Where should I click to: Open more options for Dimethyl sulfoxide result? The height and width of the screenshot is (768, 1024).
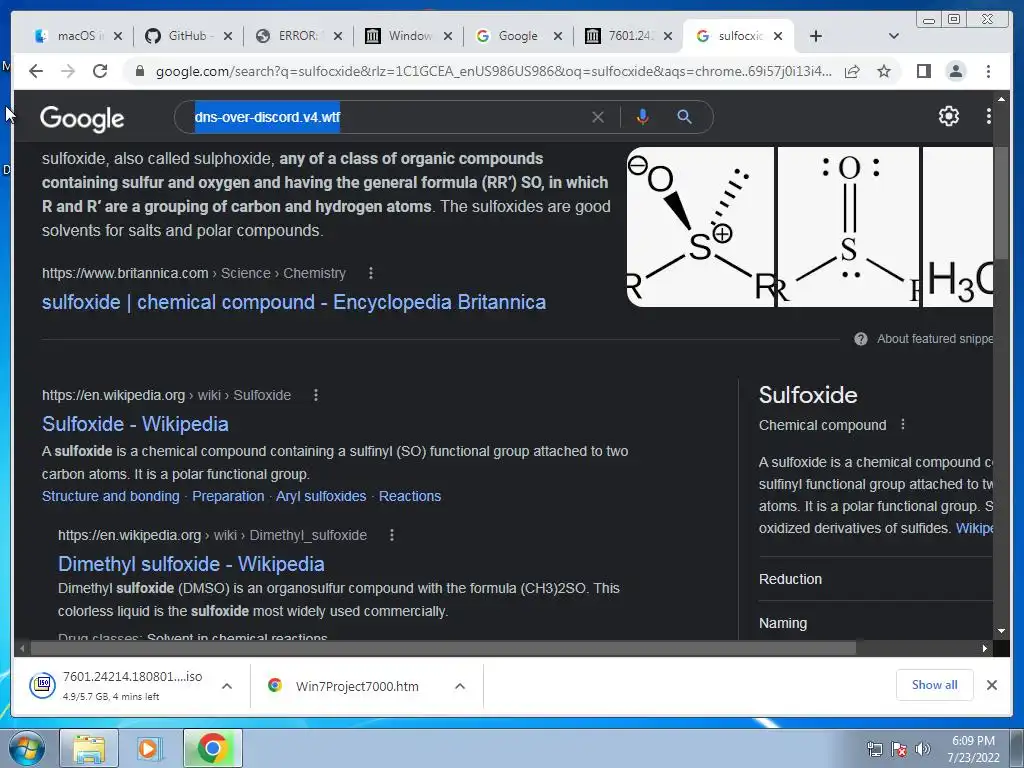(x=392, y=535)
